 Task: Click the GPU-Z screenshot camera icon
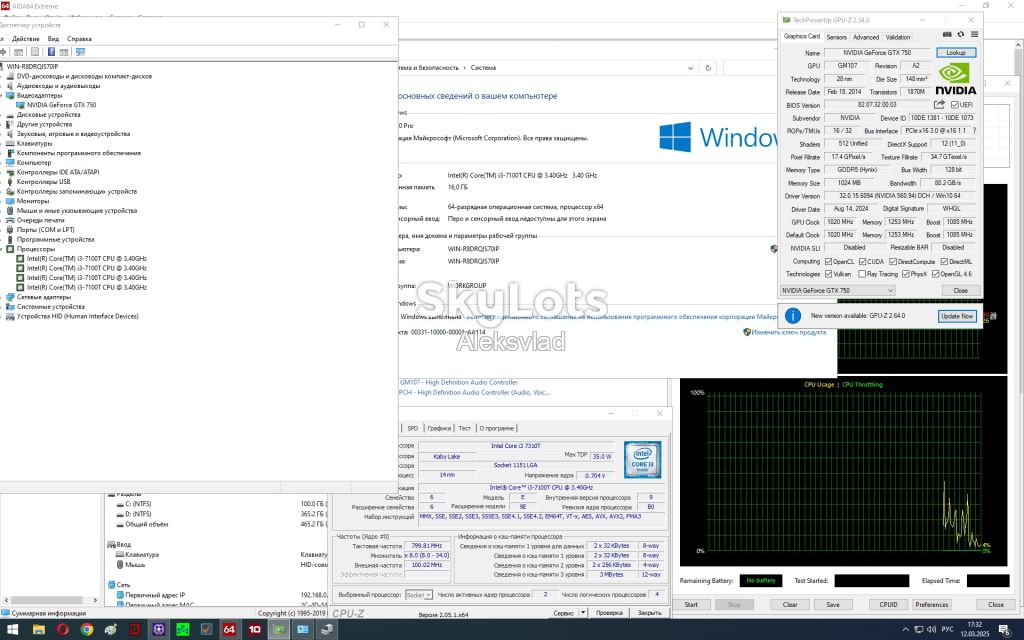947,35
